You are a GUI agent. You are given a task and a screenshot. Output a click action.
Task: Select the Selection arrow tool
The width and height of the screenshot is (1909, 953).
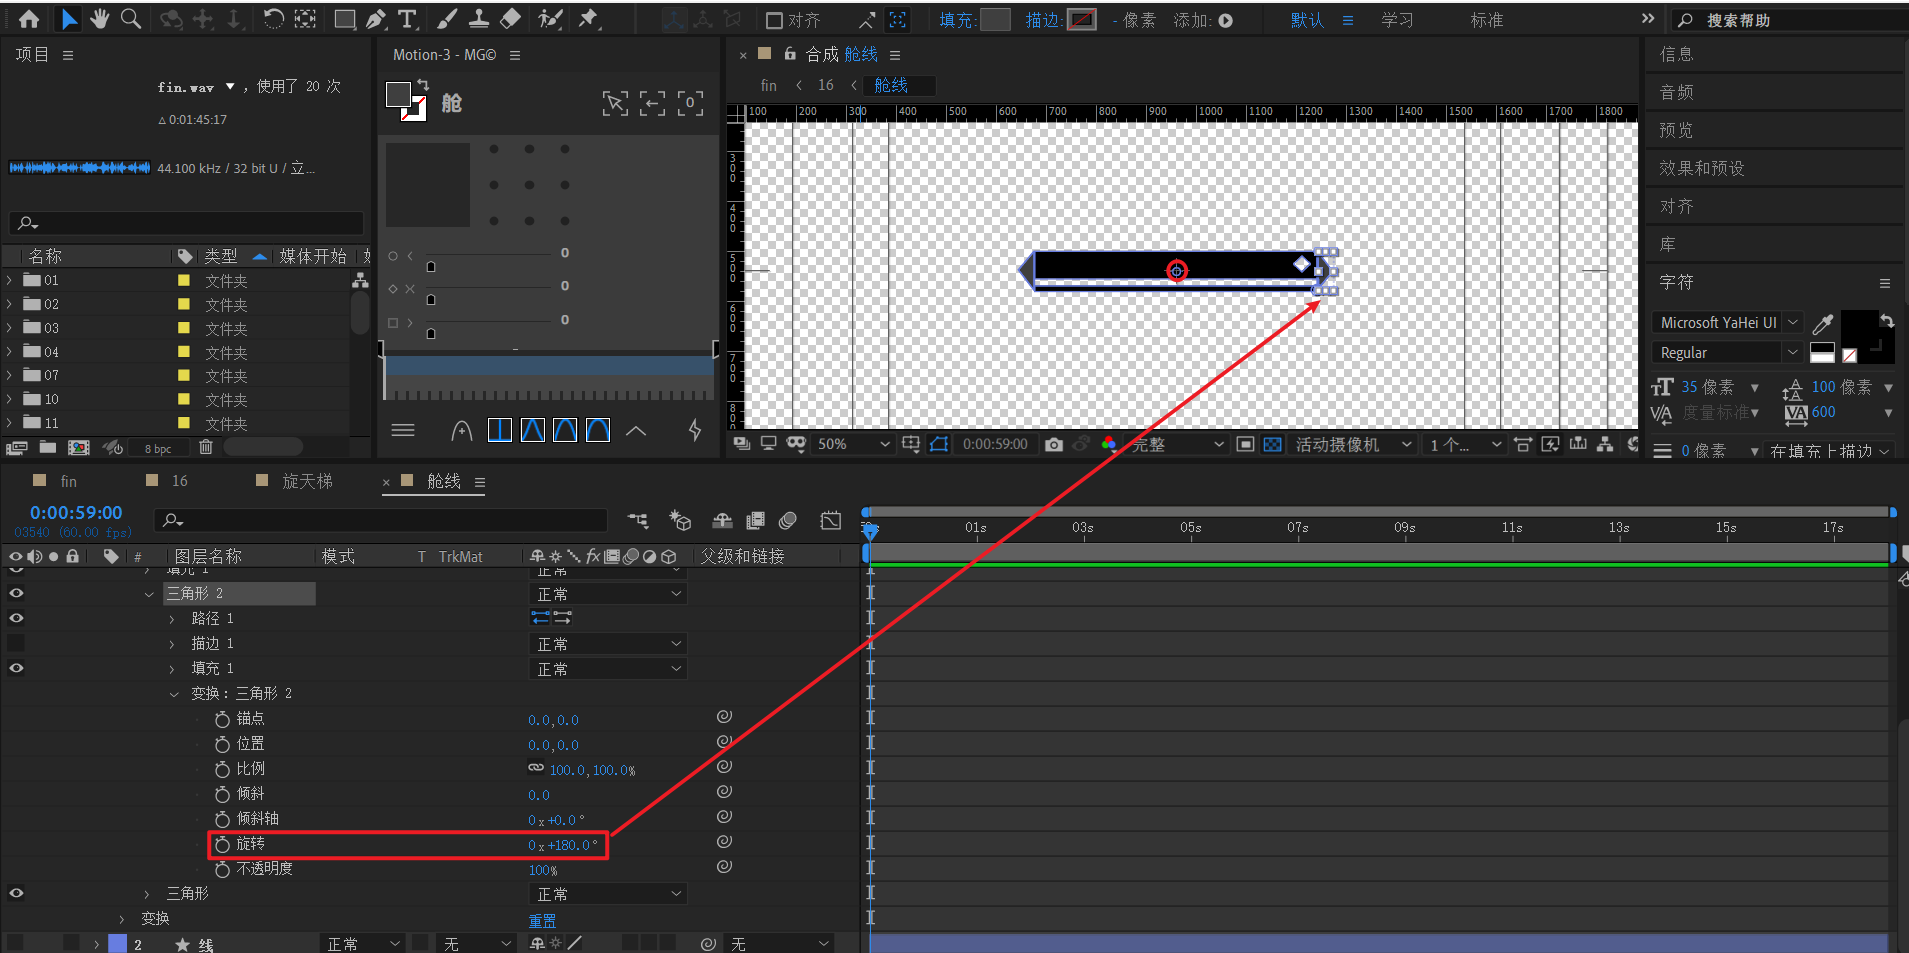(69, 19)
